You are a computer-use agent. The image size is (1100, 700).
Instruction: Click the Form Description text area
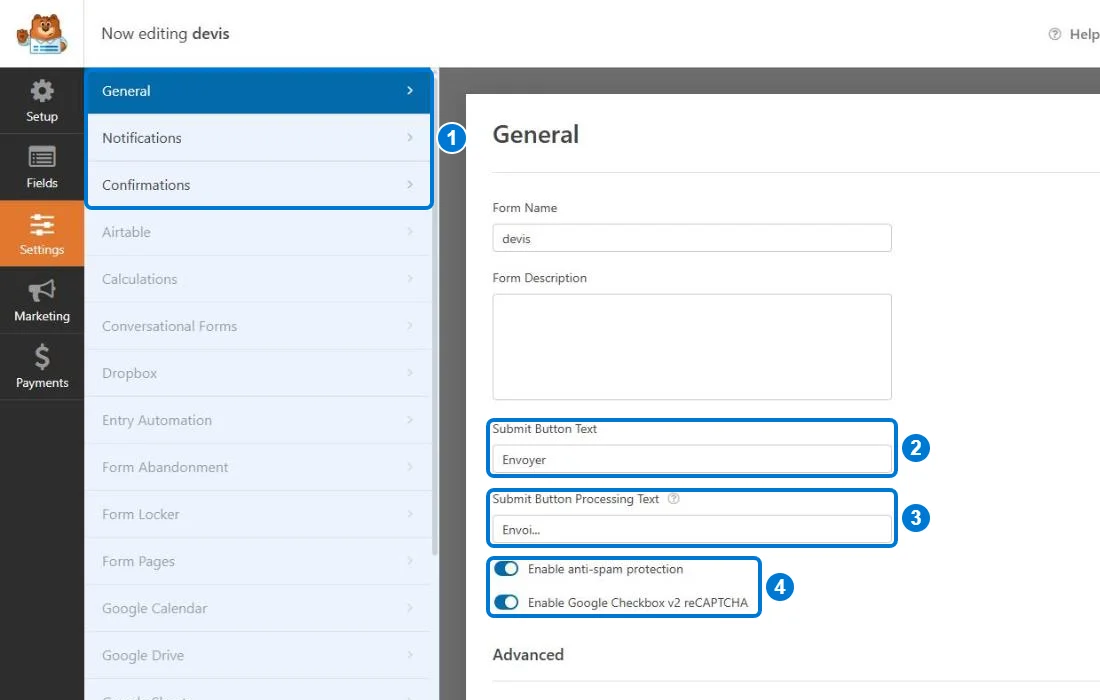click(692, 347)
